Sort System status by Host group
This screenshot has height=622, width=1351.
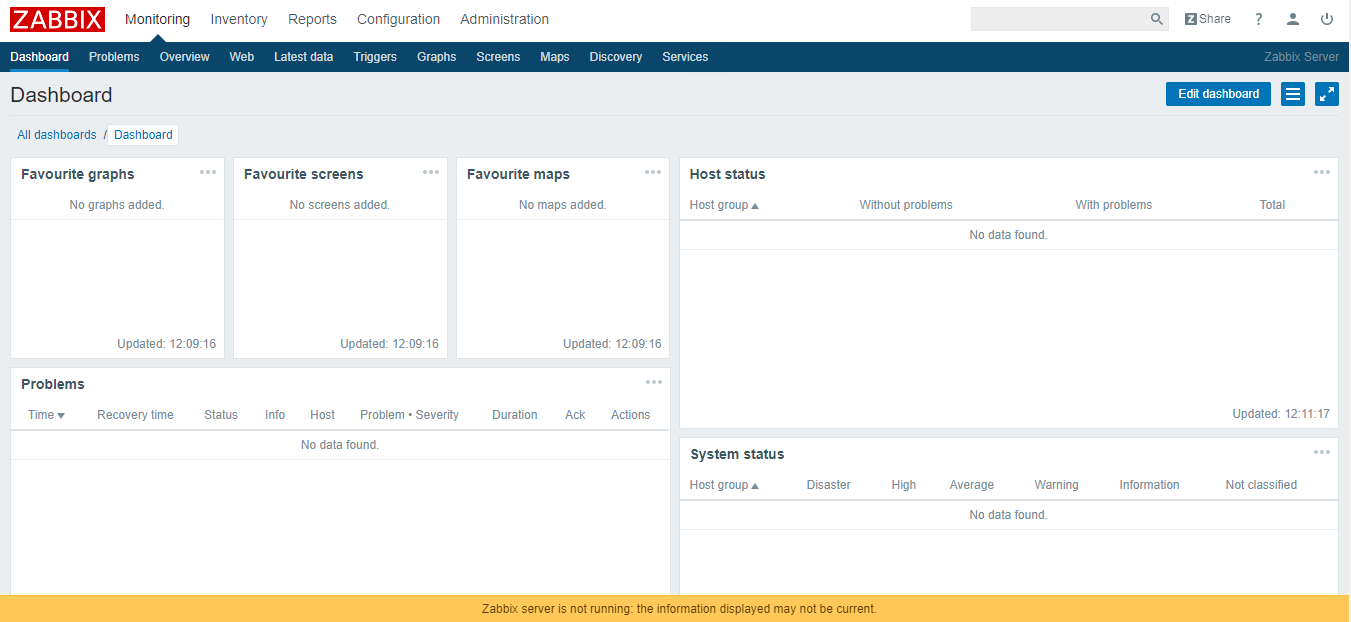coord(724,485)
